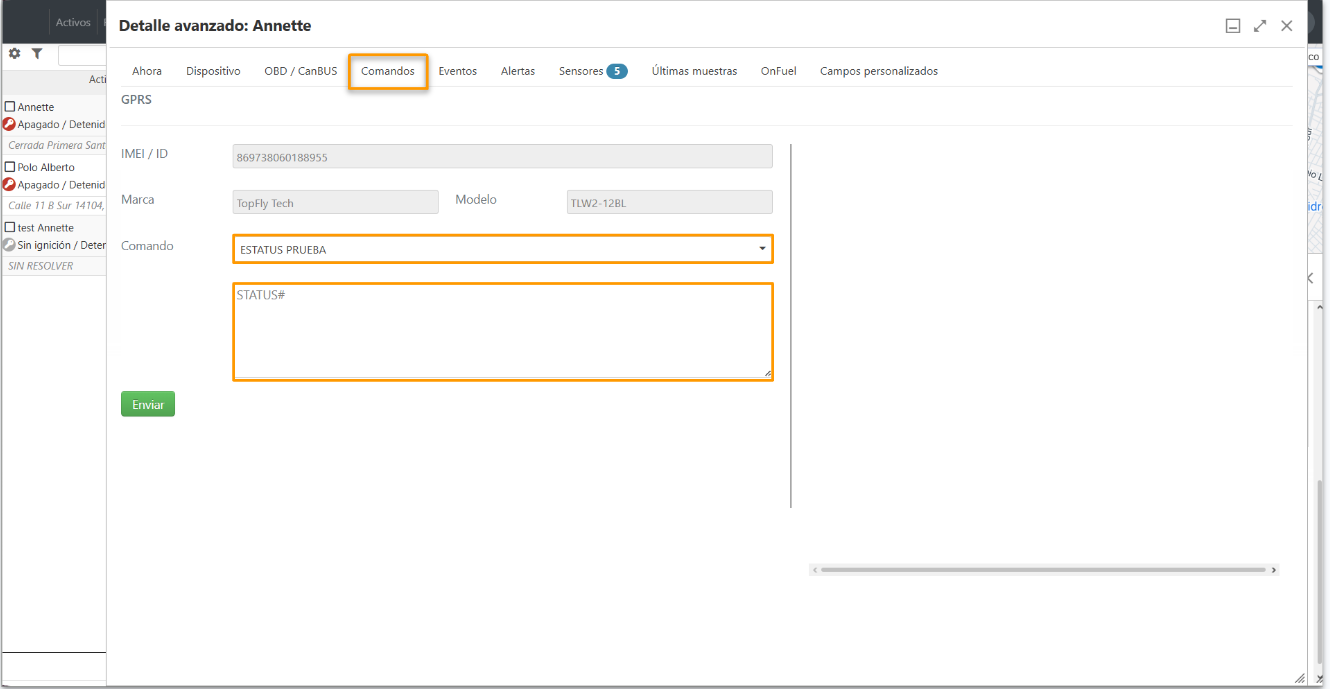Viewport: 1330px width, 689px height.
Task: Click the page vertical scrollbar on right edge
Action: (1319, 570)
